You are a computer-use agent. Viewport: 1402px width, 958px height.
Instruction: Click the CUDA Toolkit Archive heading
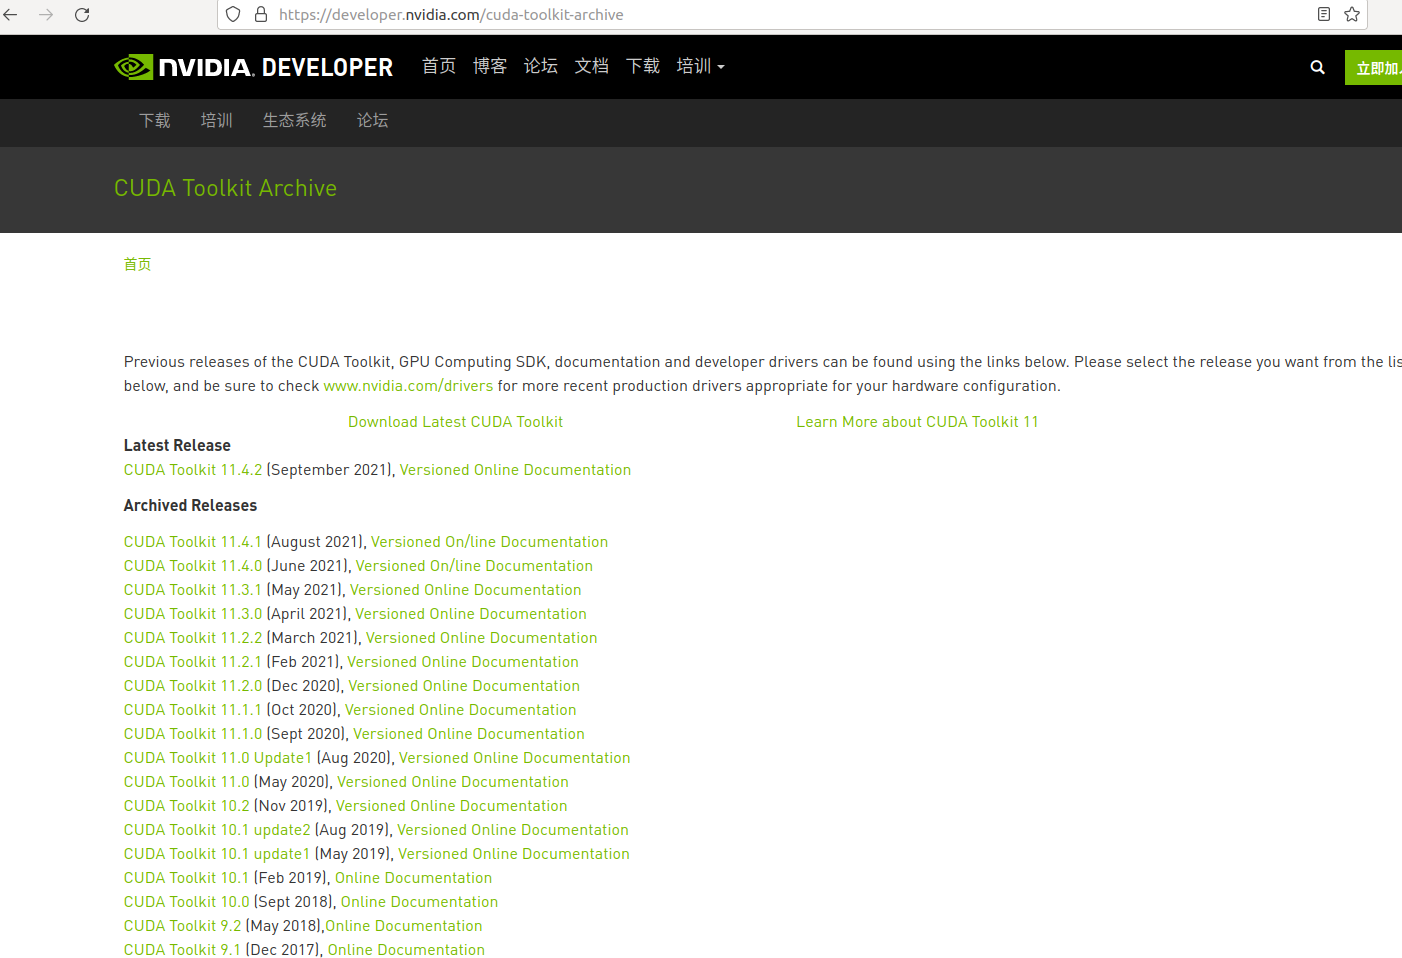click(225, 188)
